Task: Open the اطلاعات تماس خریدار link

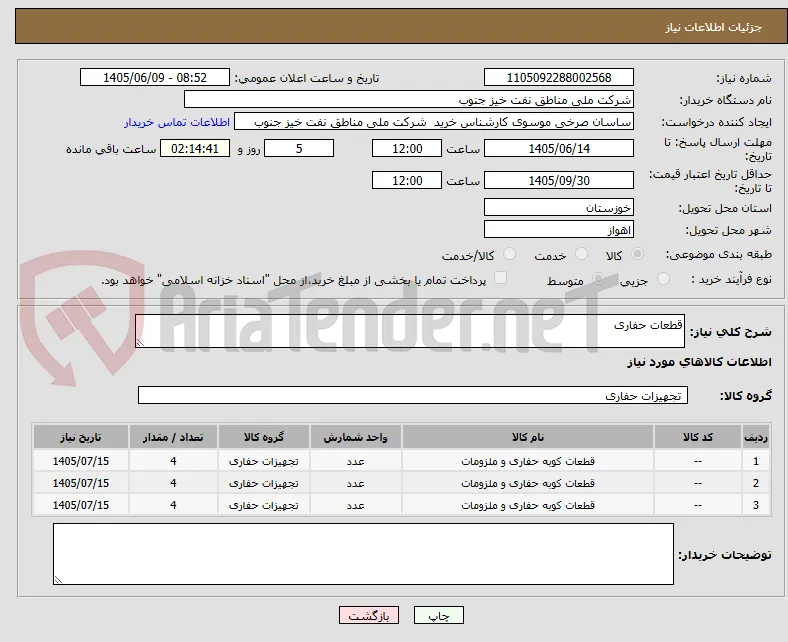Action: point(177,122)
